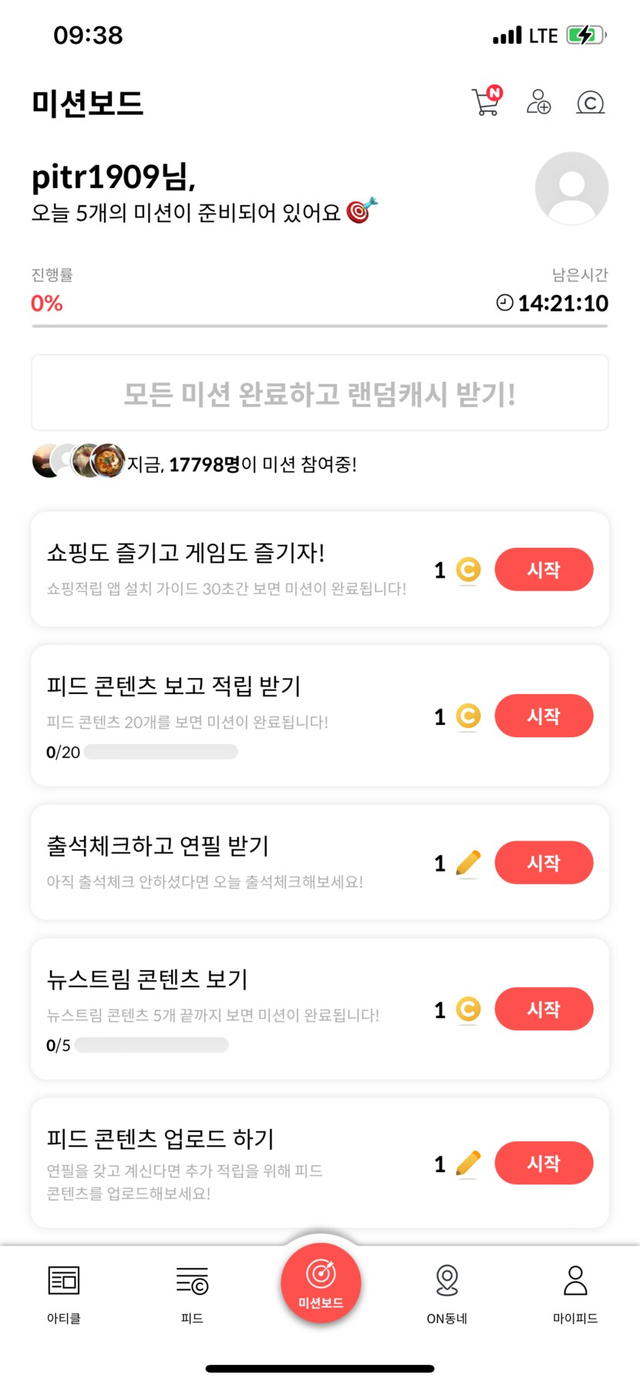Switch to the 피드 tab
The height and width of the screenshot is (1385, 640).
192,1280
